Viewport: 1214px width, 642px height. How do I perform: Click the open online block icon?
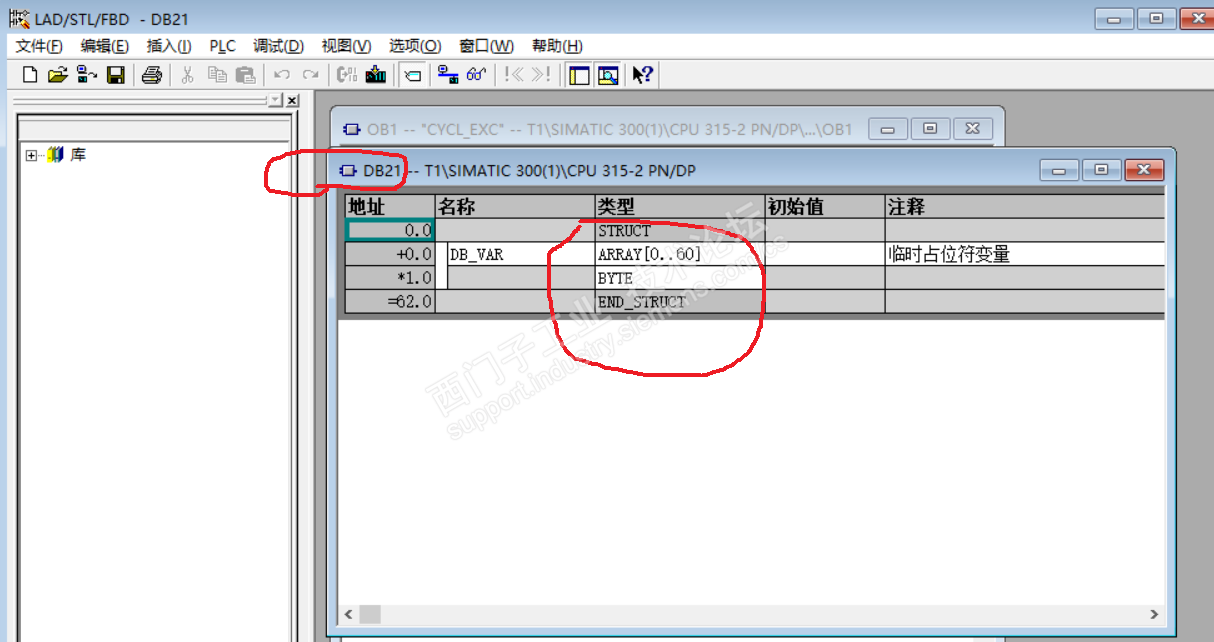[x=87, y=75]
